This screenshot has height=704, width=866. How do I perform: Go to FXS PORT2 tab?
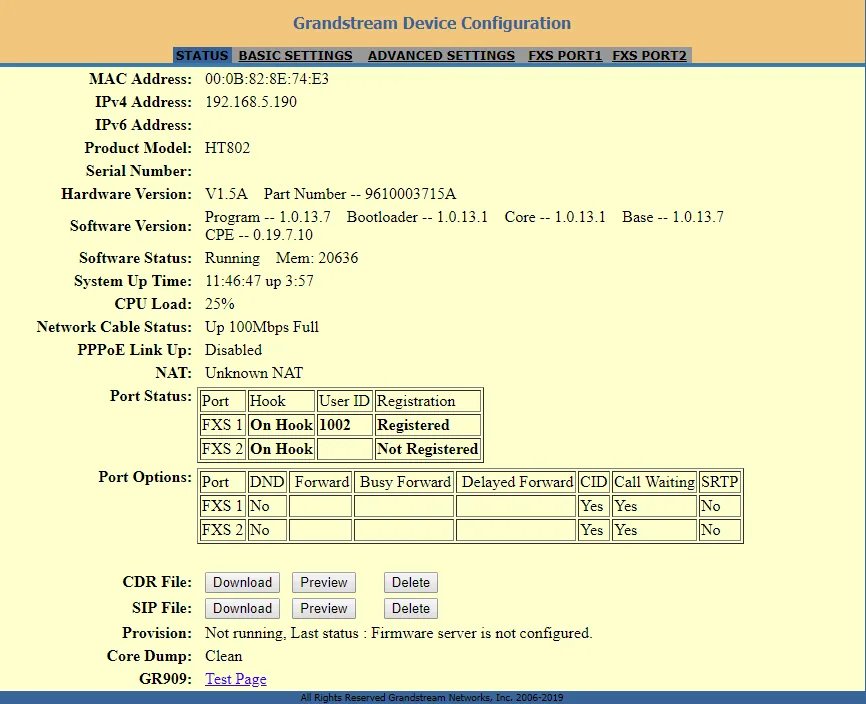[650, 56]
